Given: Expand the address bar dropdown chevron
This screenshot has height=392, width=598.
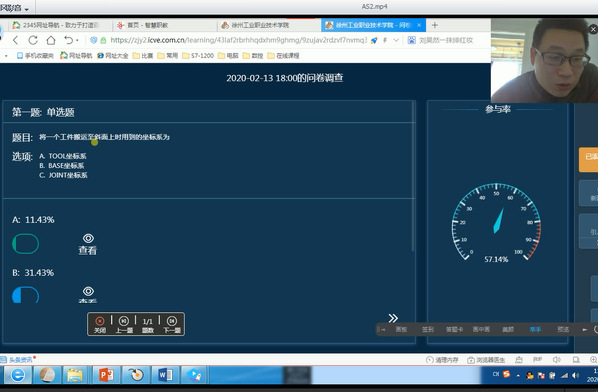Looking at the screenshot, I should click(x=396, y=40).
